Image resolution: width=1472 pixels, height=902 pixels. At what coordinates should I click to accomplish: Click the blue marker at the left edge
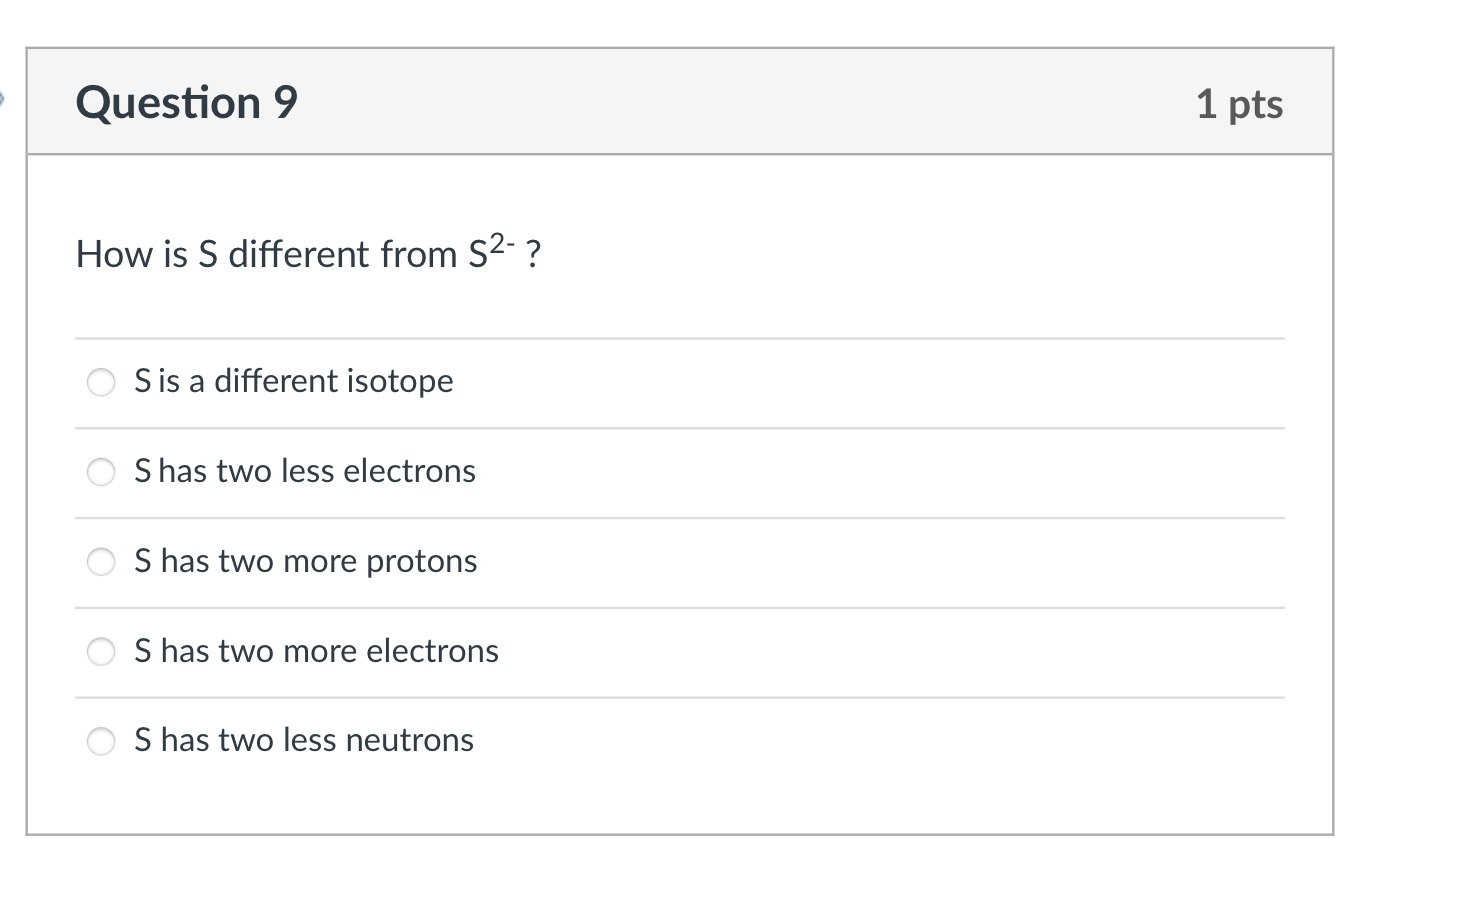(3, 97)
